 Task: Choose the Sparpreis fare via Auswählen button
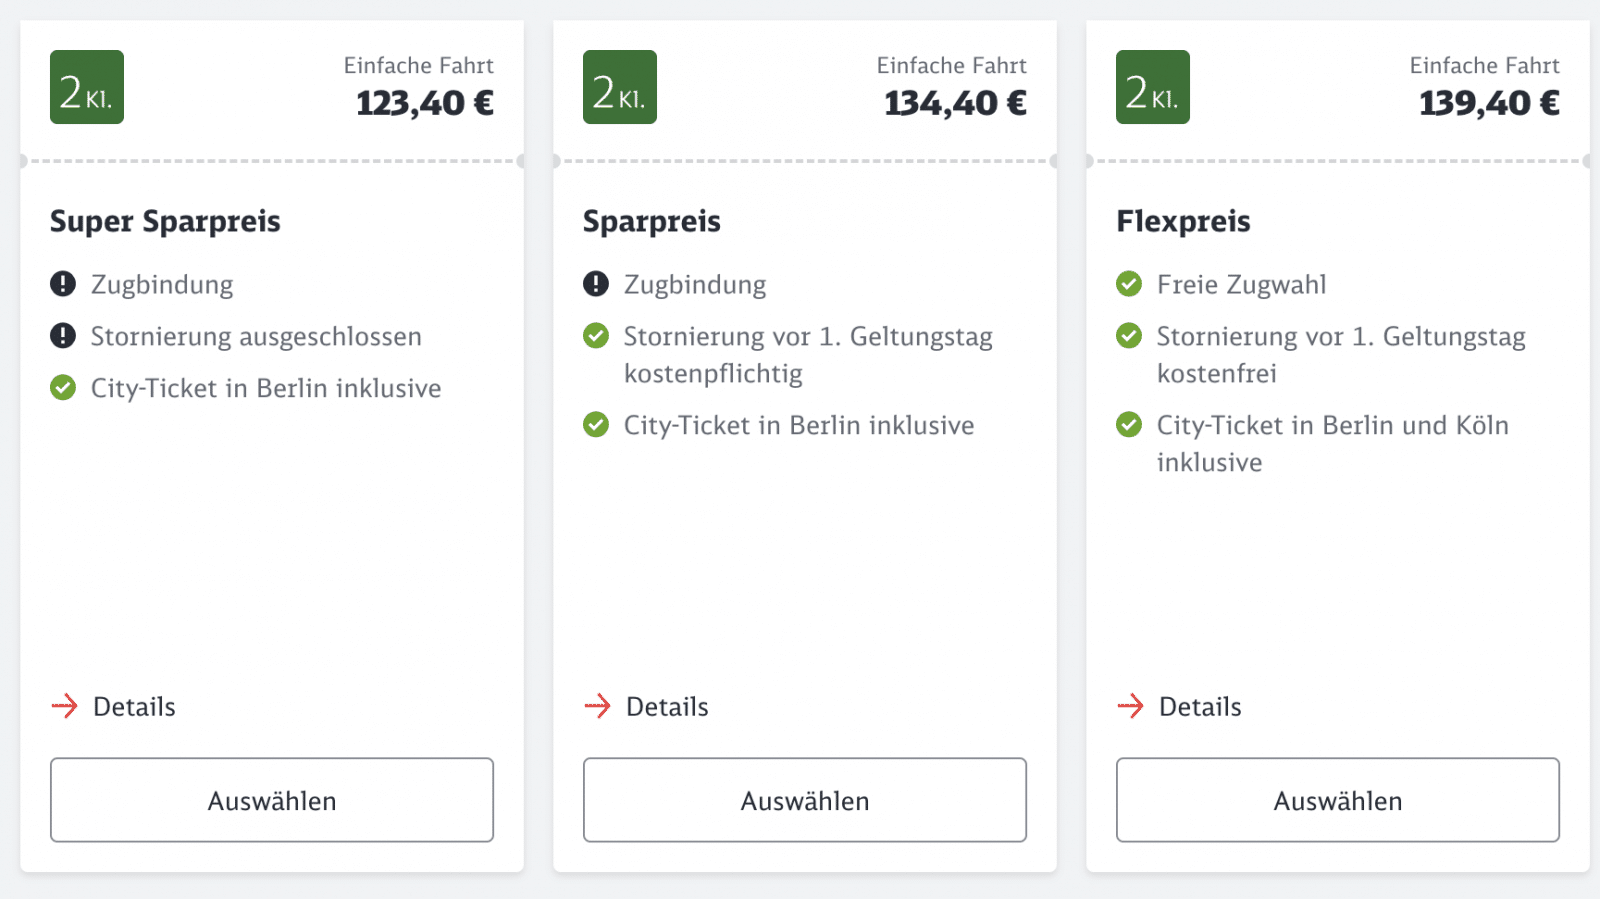coord(805,800)
